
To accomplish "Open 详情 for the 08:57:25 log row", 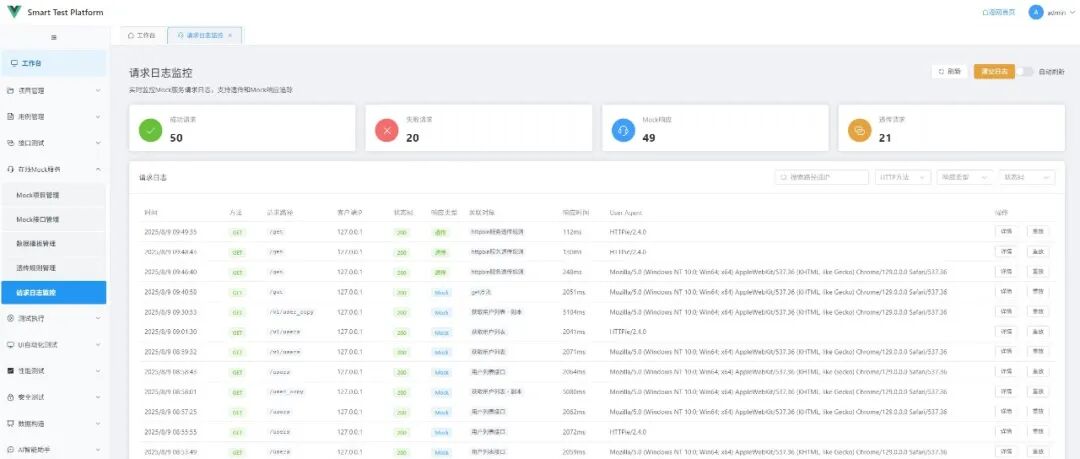I will tap(1006, 411).
